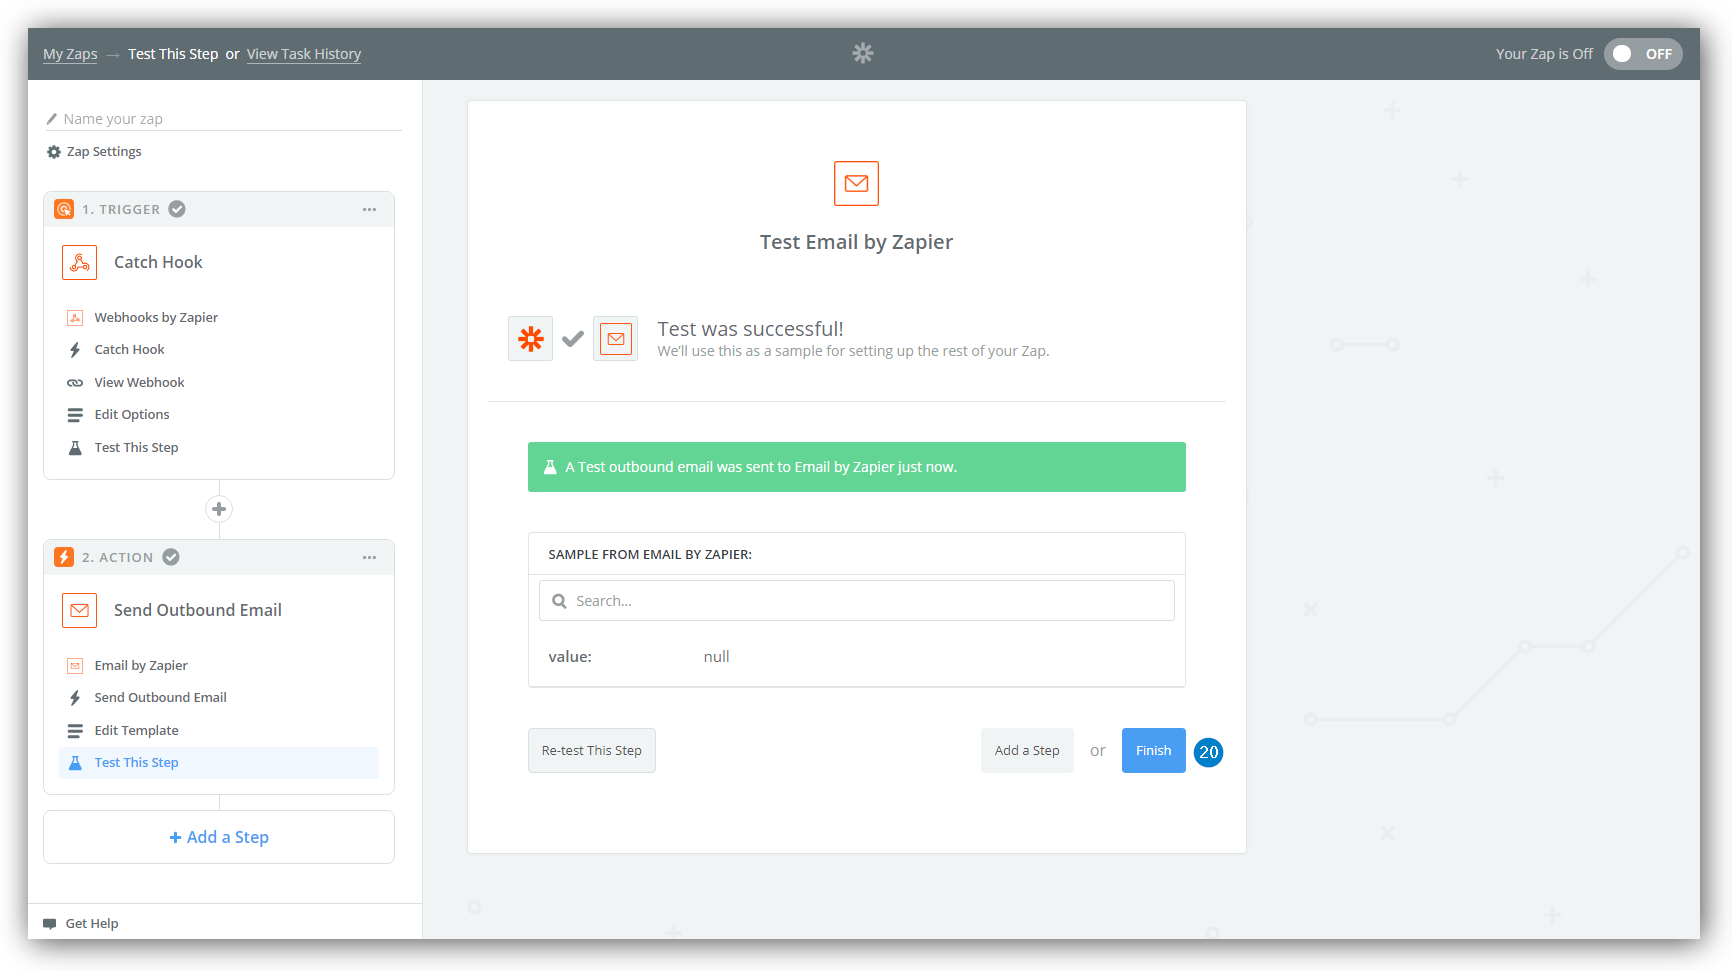Click the sample Search field
The image size is (1732, 971).
pyautogui.click(x=857, y=601)
